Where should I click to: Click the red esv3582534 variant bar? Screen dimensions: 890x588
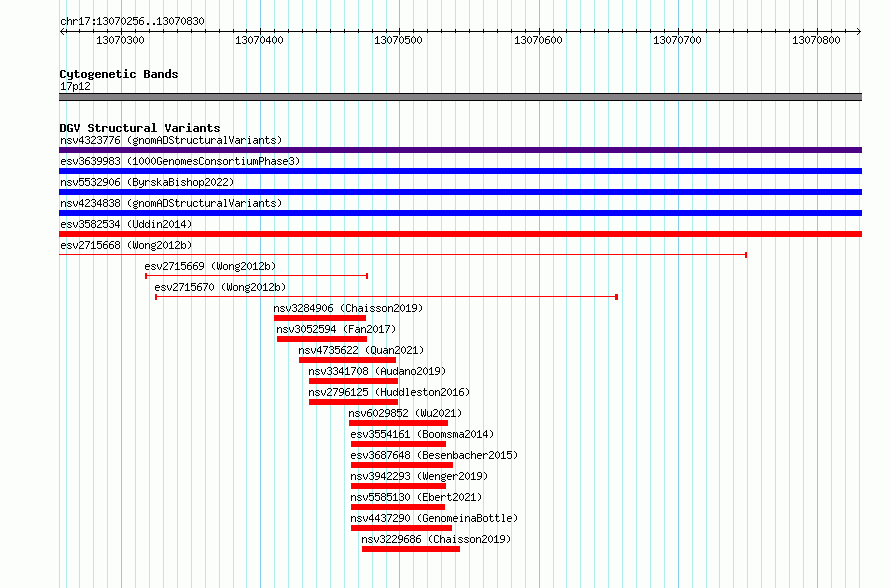460,234
